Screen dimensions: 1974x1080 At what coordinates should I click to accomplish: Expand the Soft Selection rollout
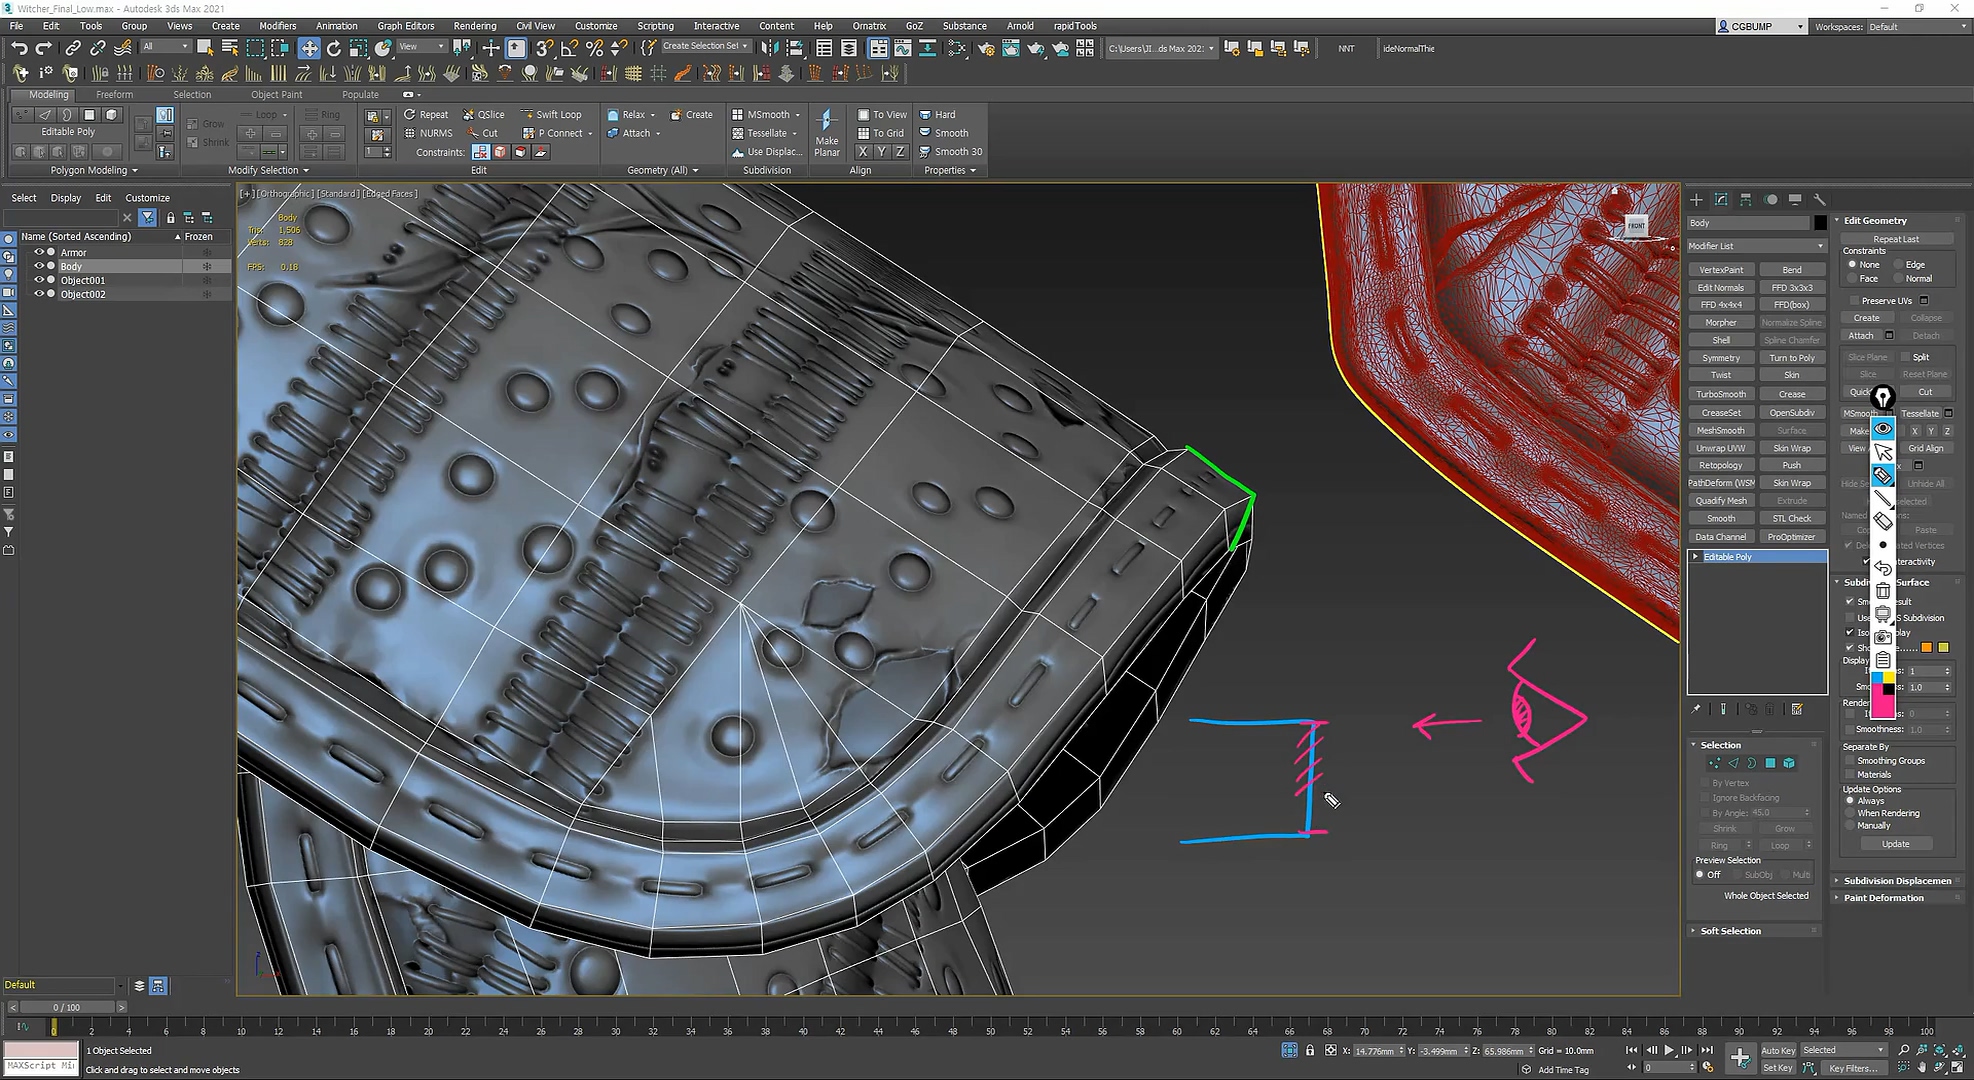click(x=1730, y=931)
